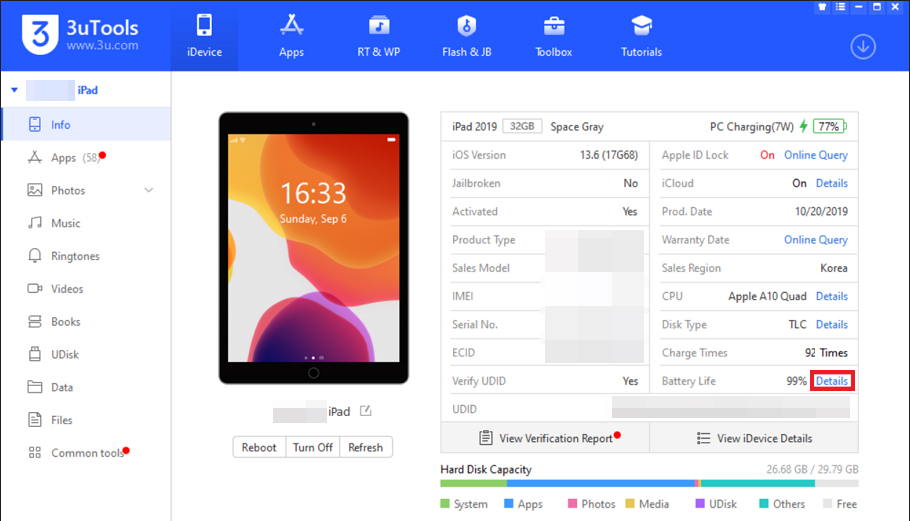Open Music in the sidebar
The image size is (910, 521).
point(86,223)
